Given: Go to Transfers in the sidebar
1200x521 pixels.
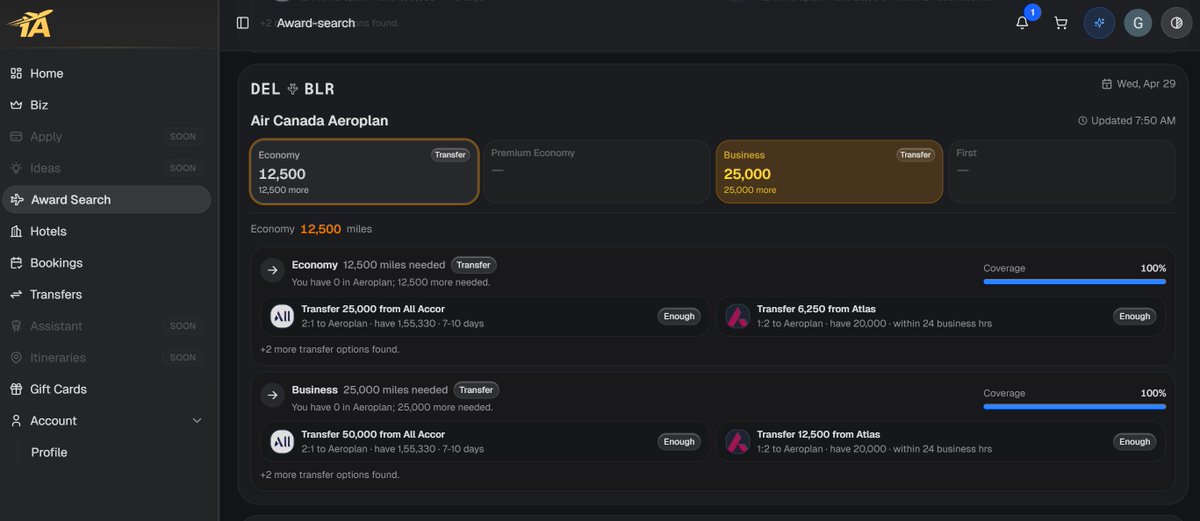Looking at the screenshot, I should pos(105,295).
